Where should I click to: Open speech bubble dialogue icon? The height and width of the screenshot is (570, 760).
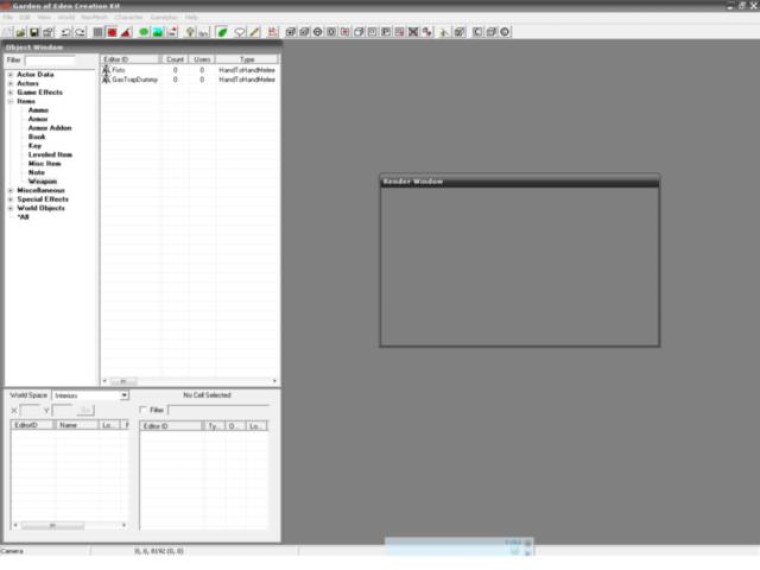pos(240,32)
